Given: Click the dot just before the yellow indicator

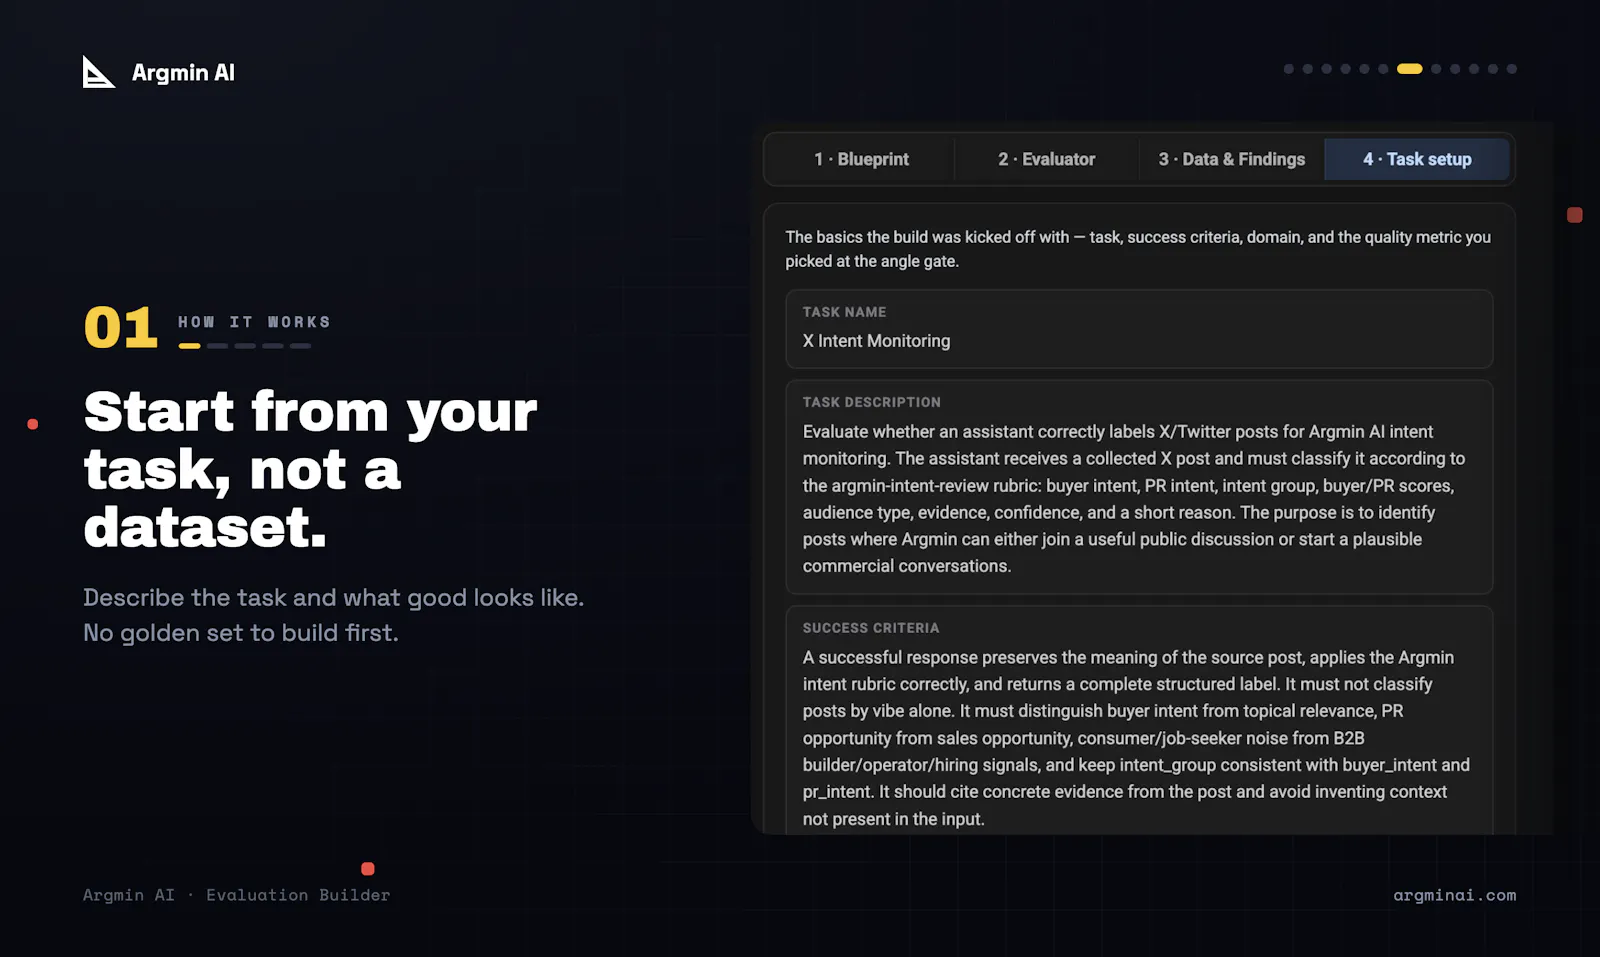Looking at the screenshot, I should click(x=1383, y=69).
